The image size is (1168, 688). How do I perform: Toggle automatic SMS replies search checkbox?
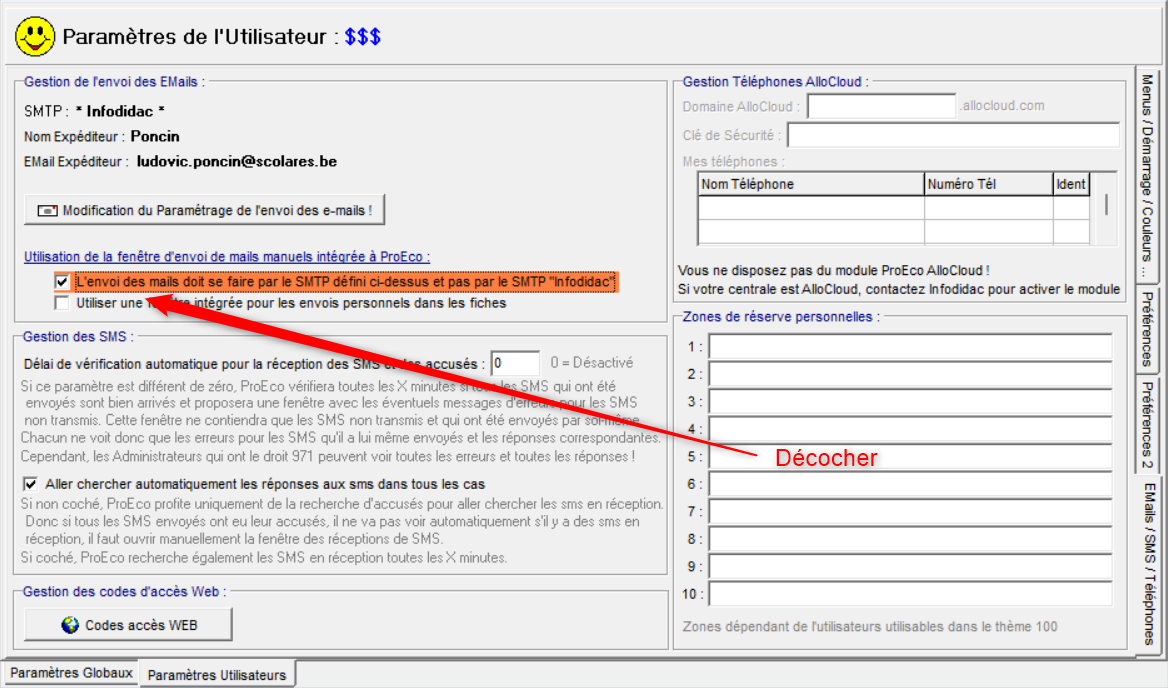[30, 484]
